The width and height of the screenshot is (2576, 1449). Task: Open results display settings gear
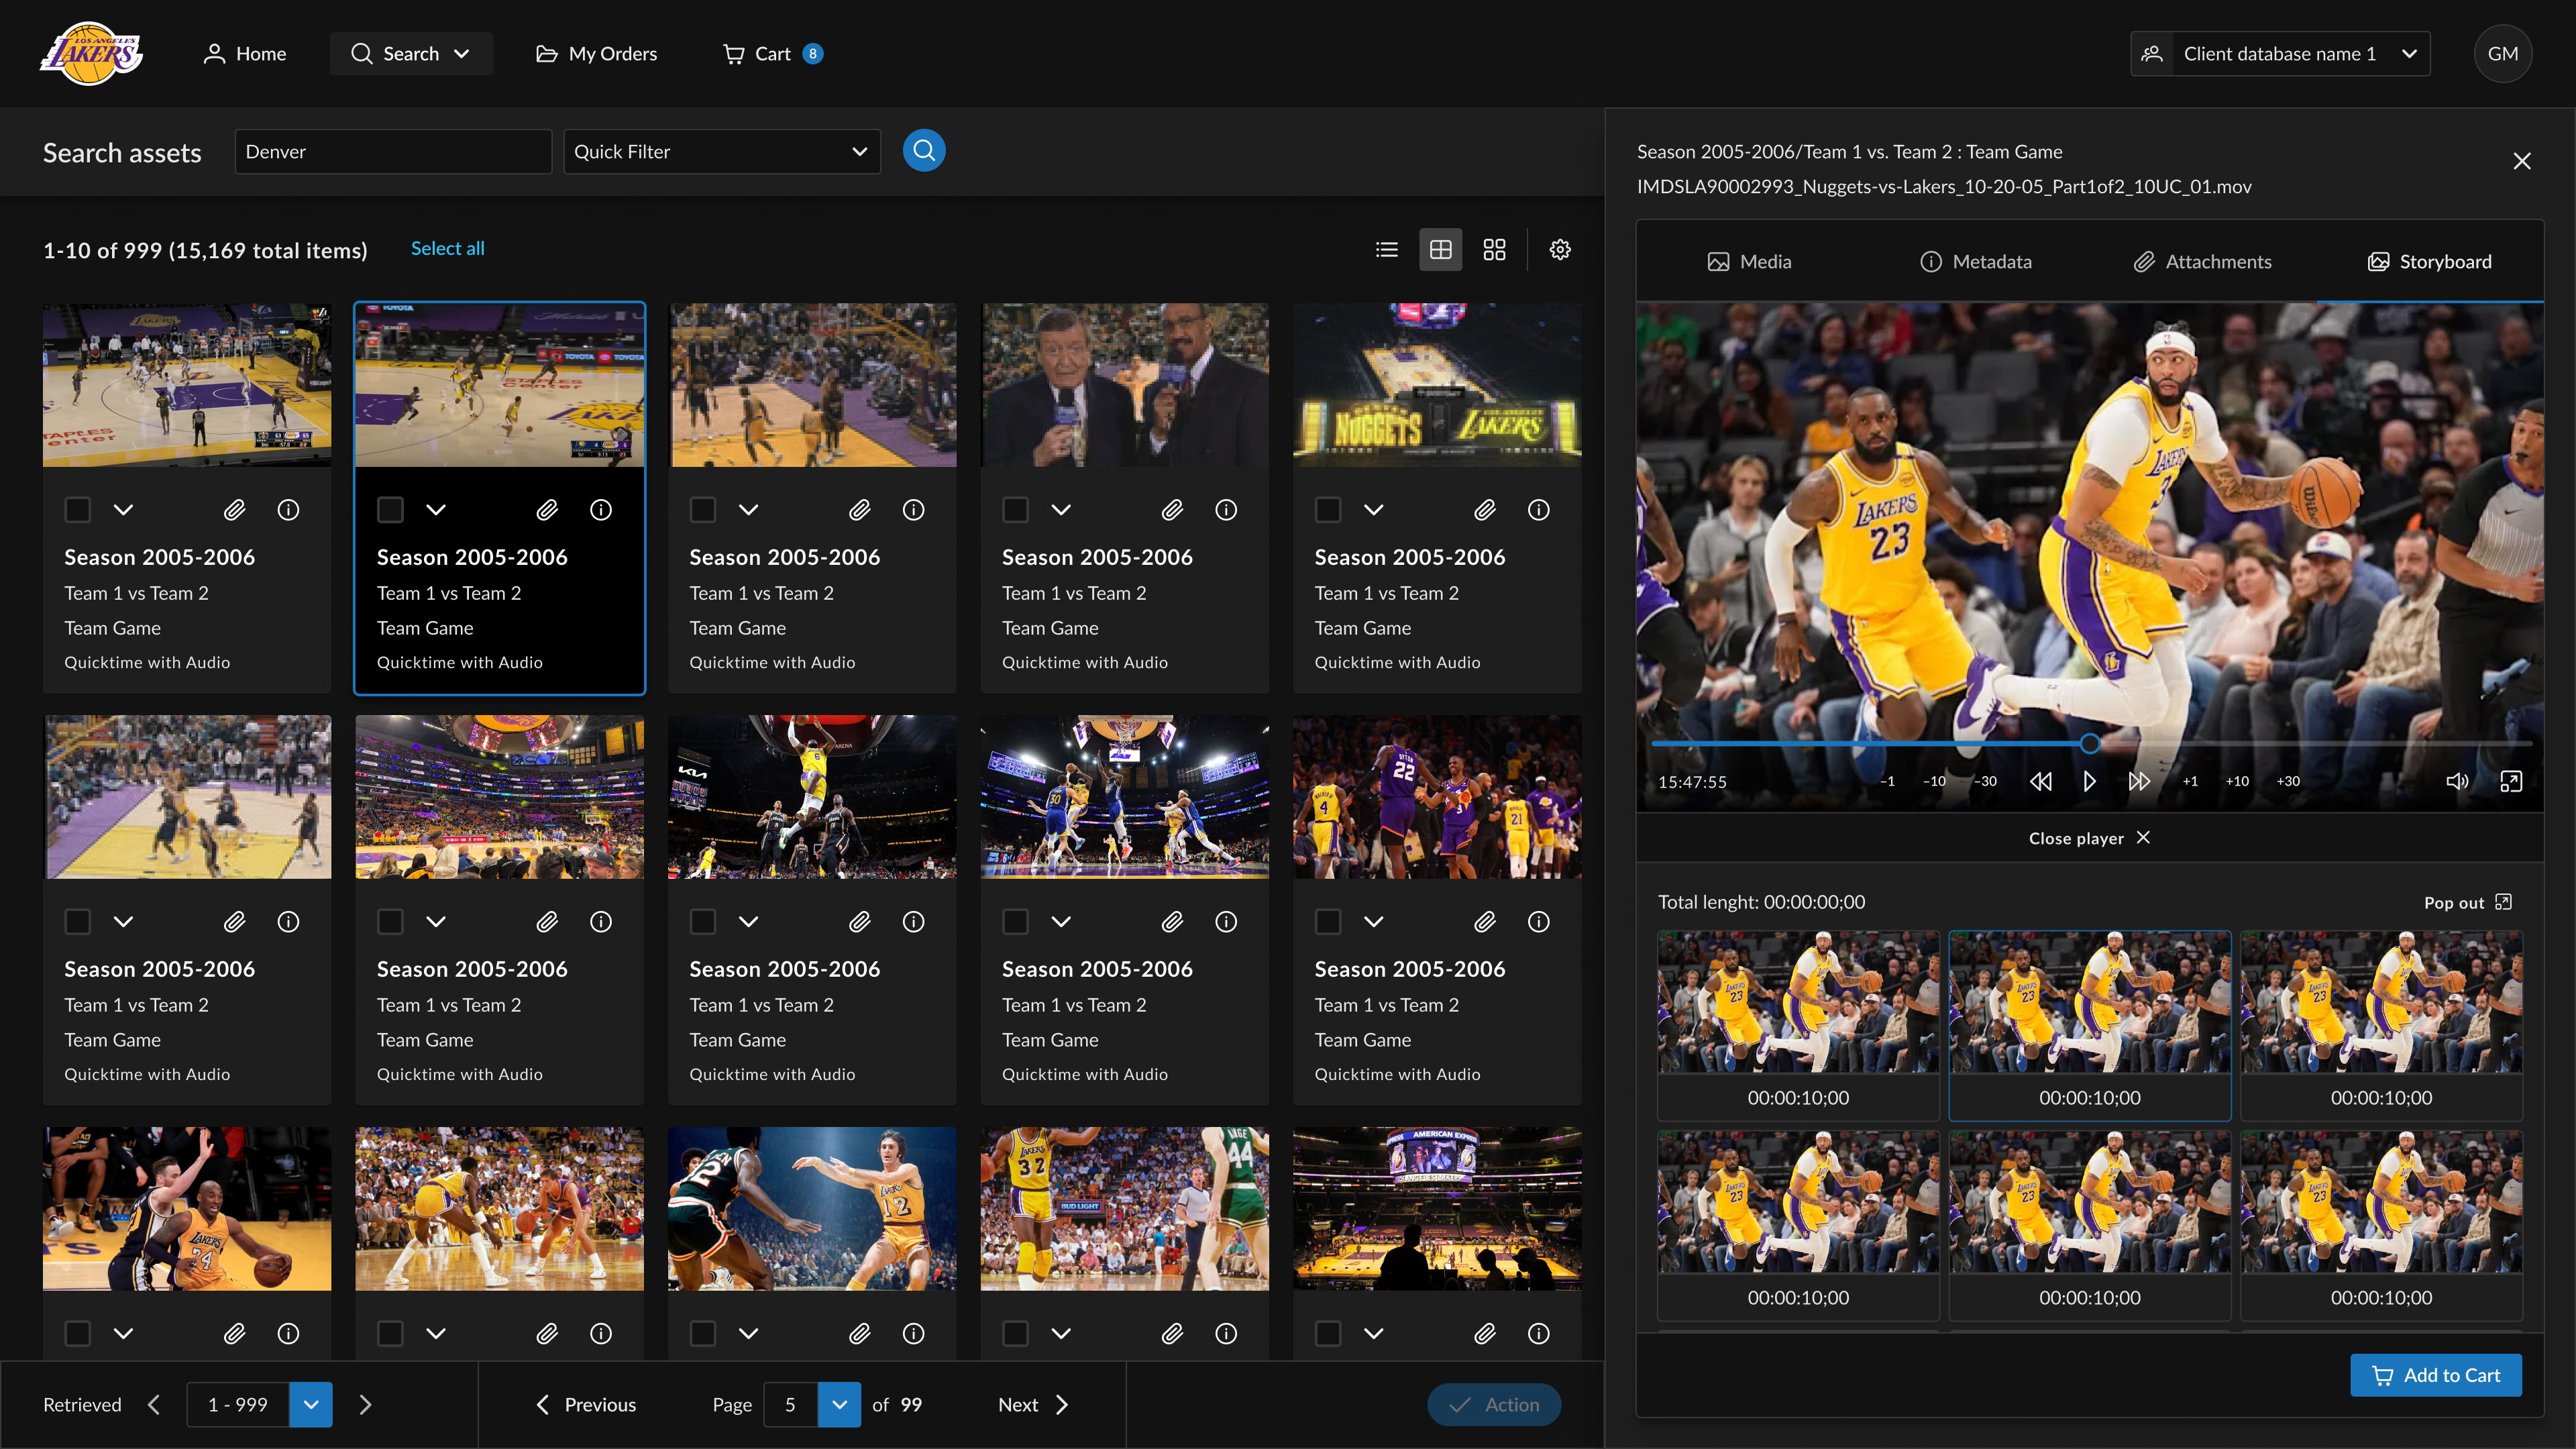(1560, 250)
